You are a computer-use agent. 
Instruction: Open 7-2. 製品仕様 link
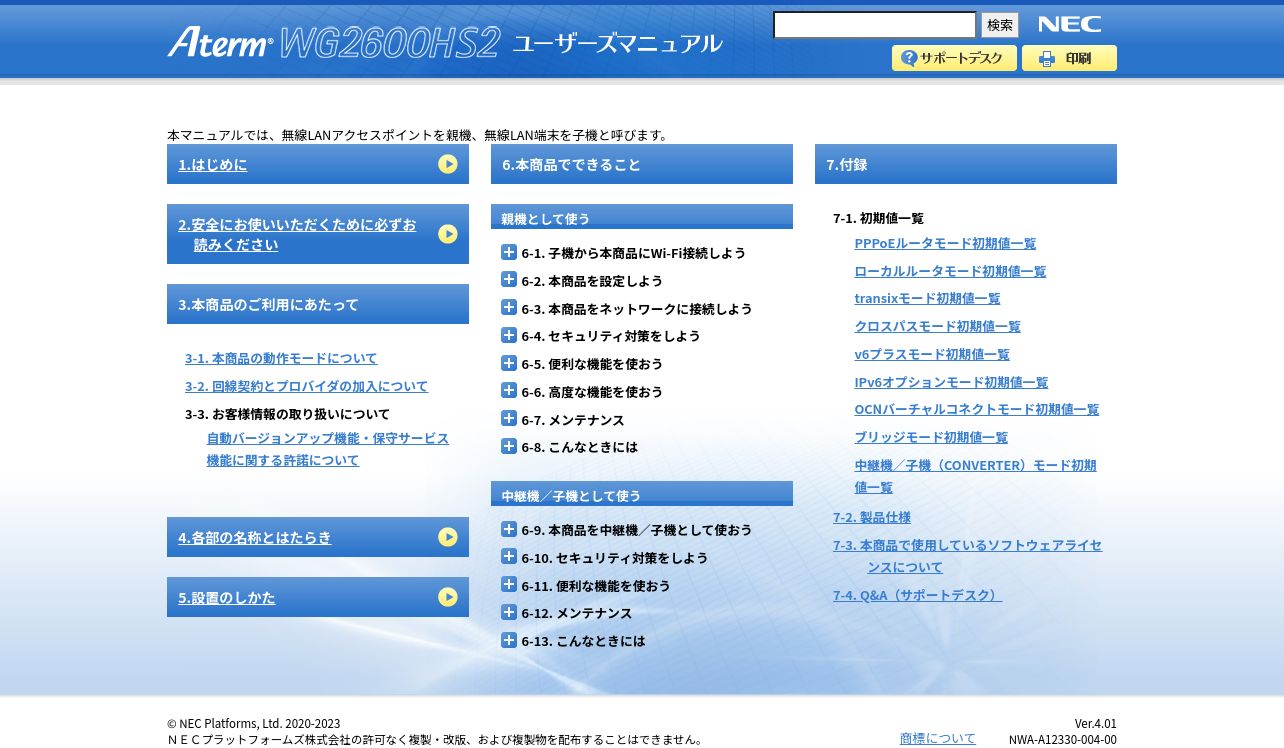tap(872, 517)
